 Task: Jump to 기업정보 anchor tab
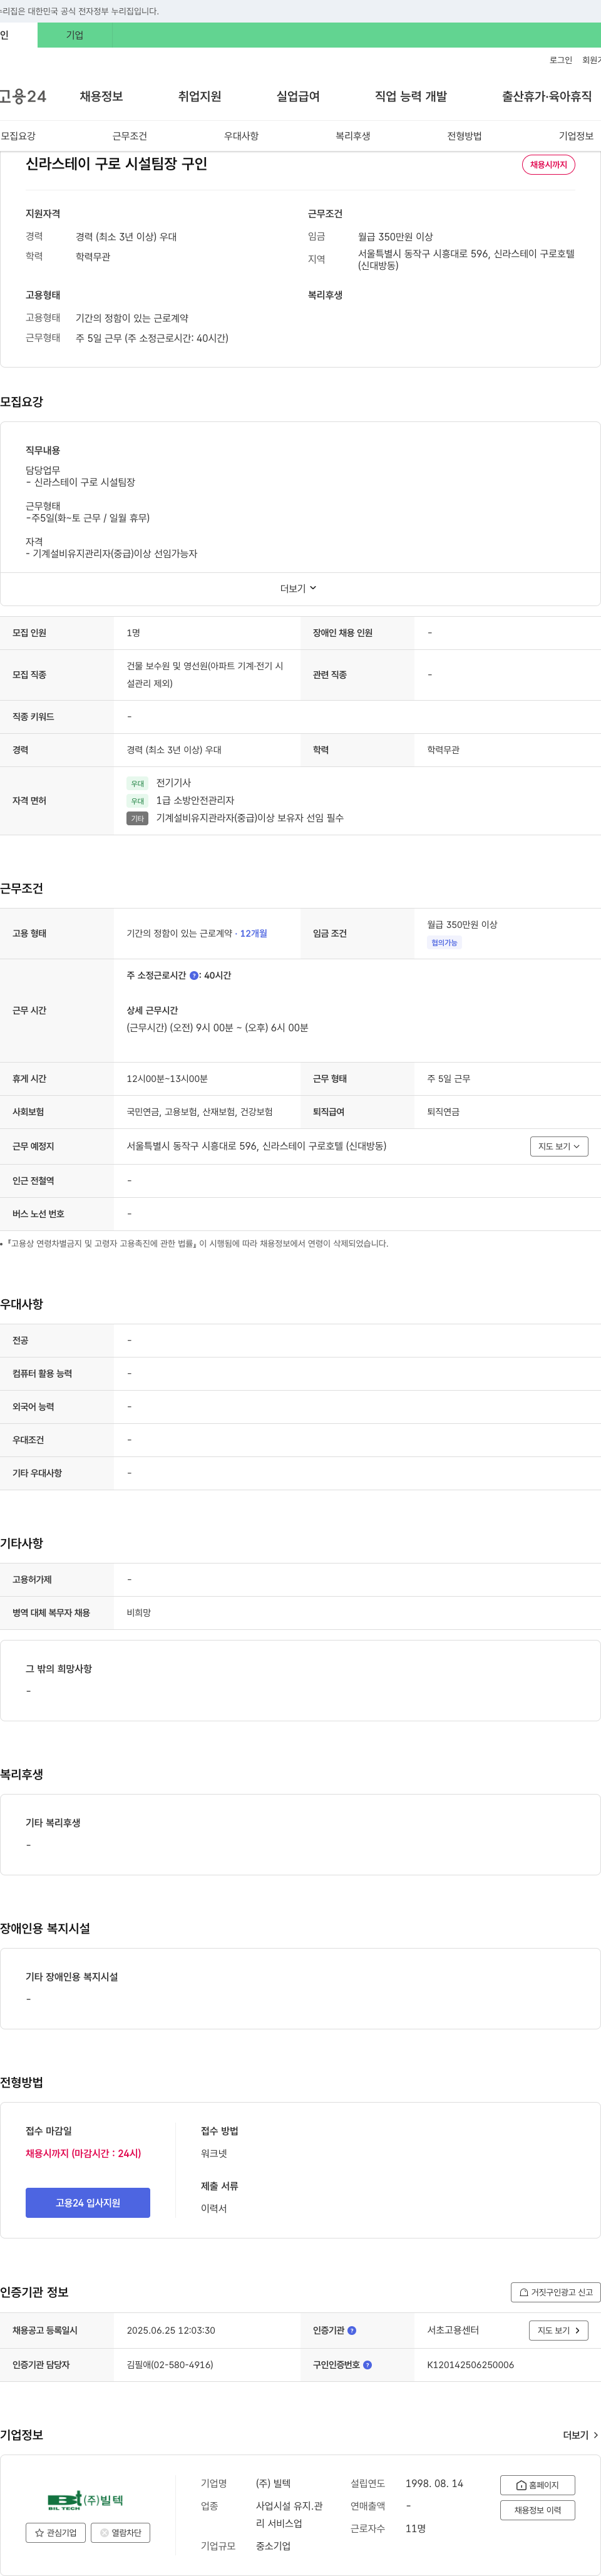(x=576, y=136)
